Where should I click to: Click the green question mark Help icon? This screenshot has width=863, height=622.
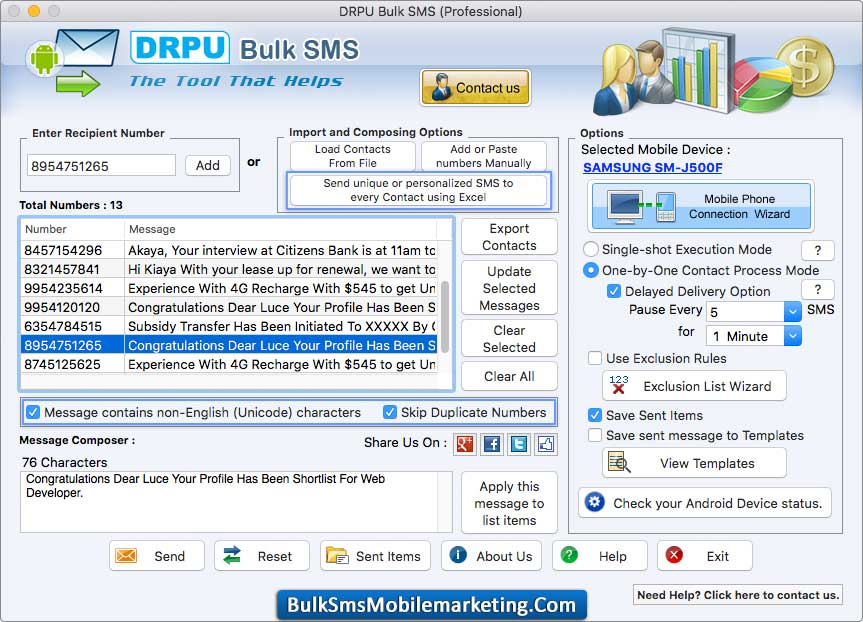coord(569,555)
